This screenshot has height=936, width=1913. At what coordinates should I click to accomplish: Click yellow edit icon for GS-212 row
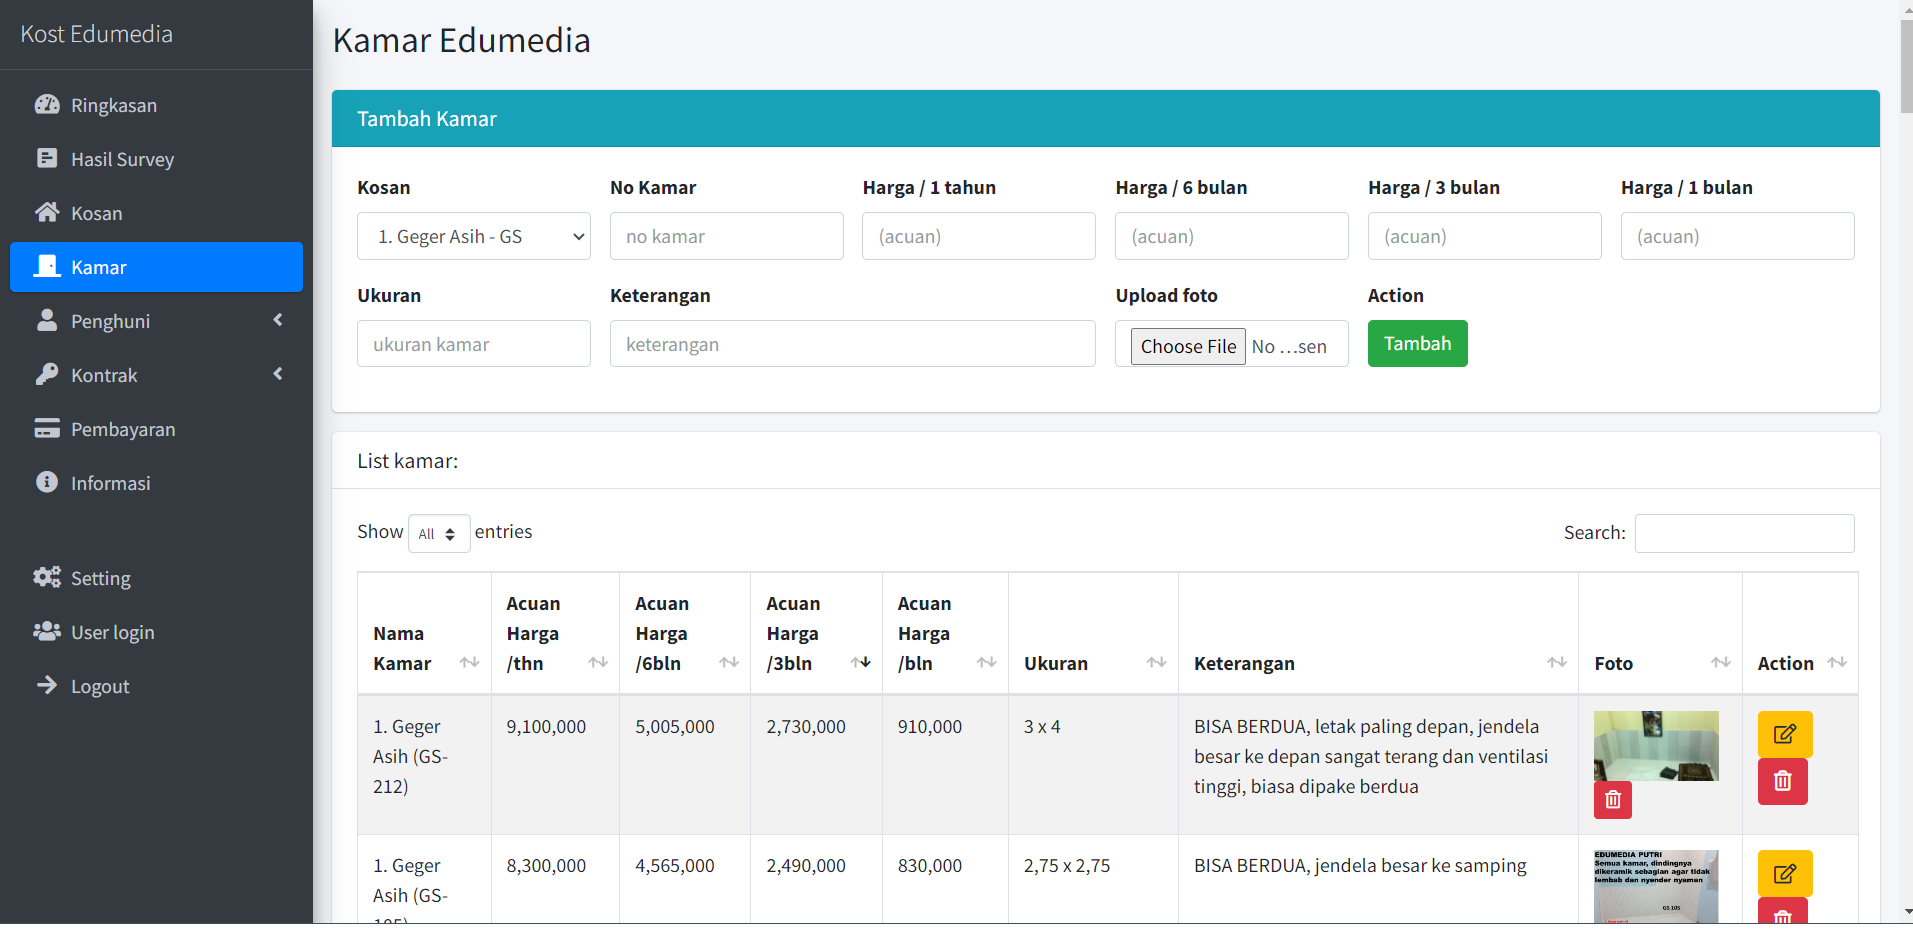coord(1784,734)
